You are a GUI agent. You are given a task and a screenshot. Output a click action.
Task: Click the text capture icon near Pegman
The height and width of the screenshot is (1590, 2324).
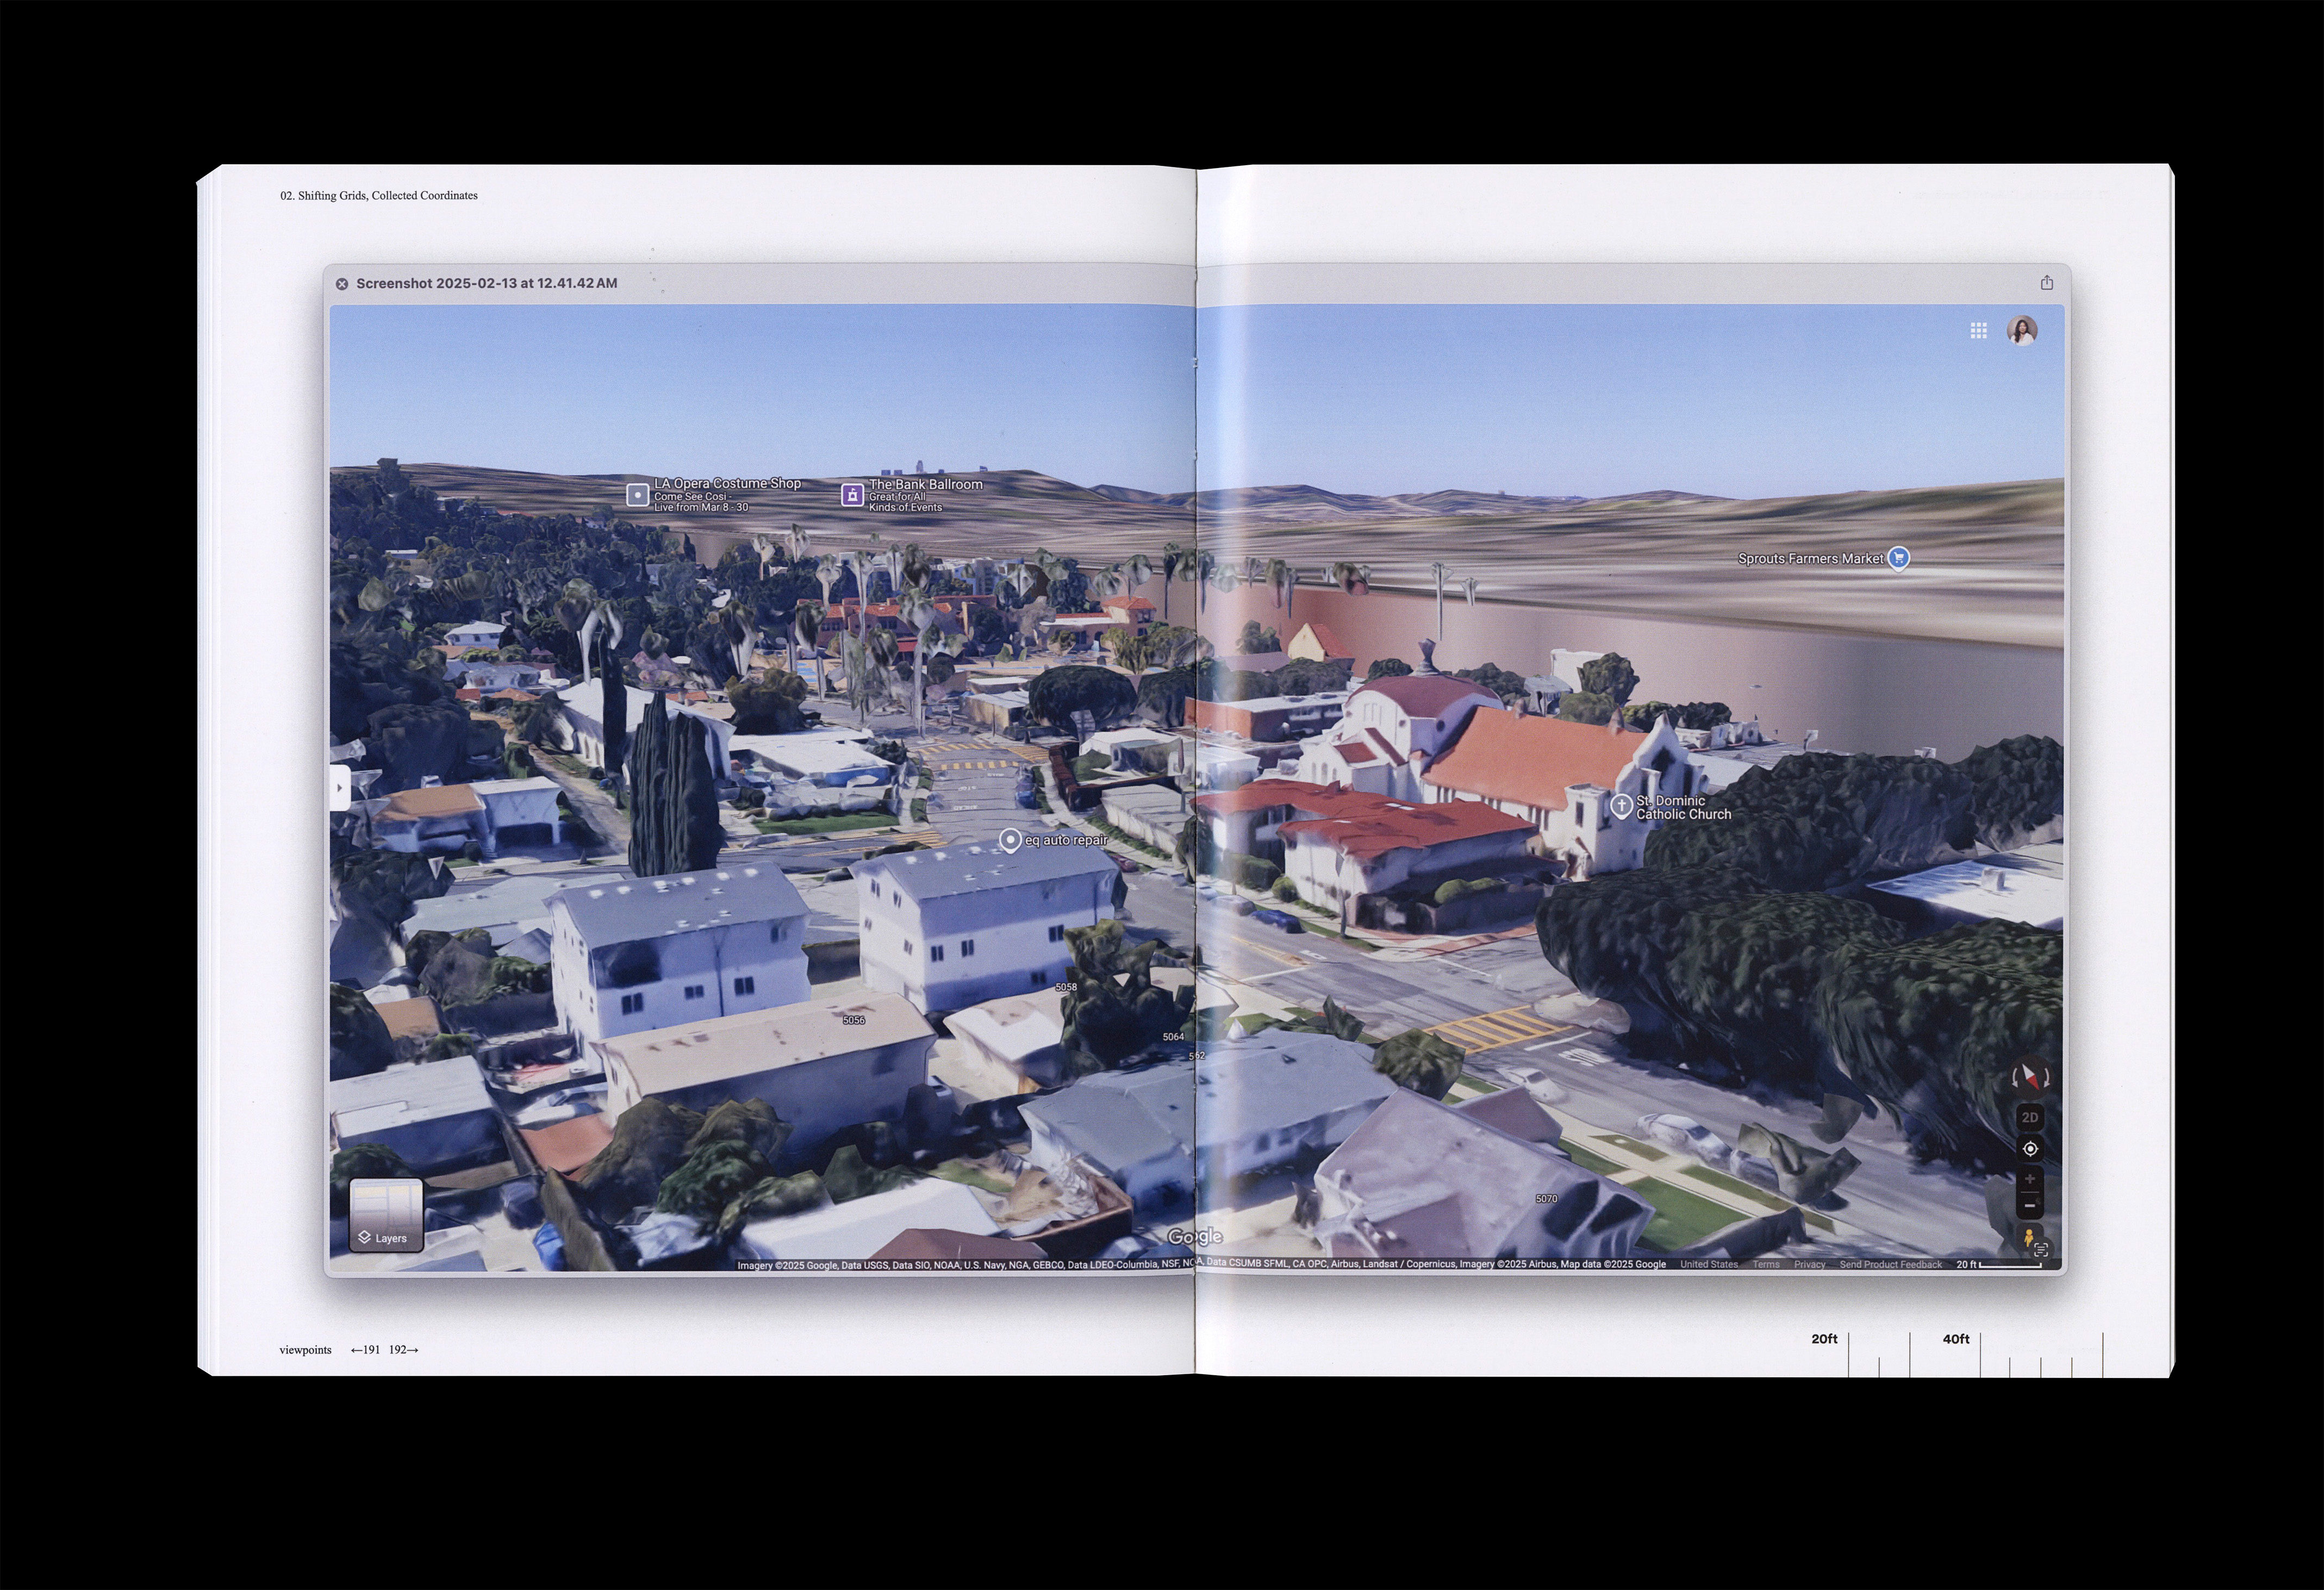2042,1250
